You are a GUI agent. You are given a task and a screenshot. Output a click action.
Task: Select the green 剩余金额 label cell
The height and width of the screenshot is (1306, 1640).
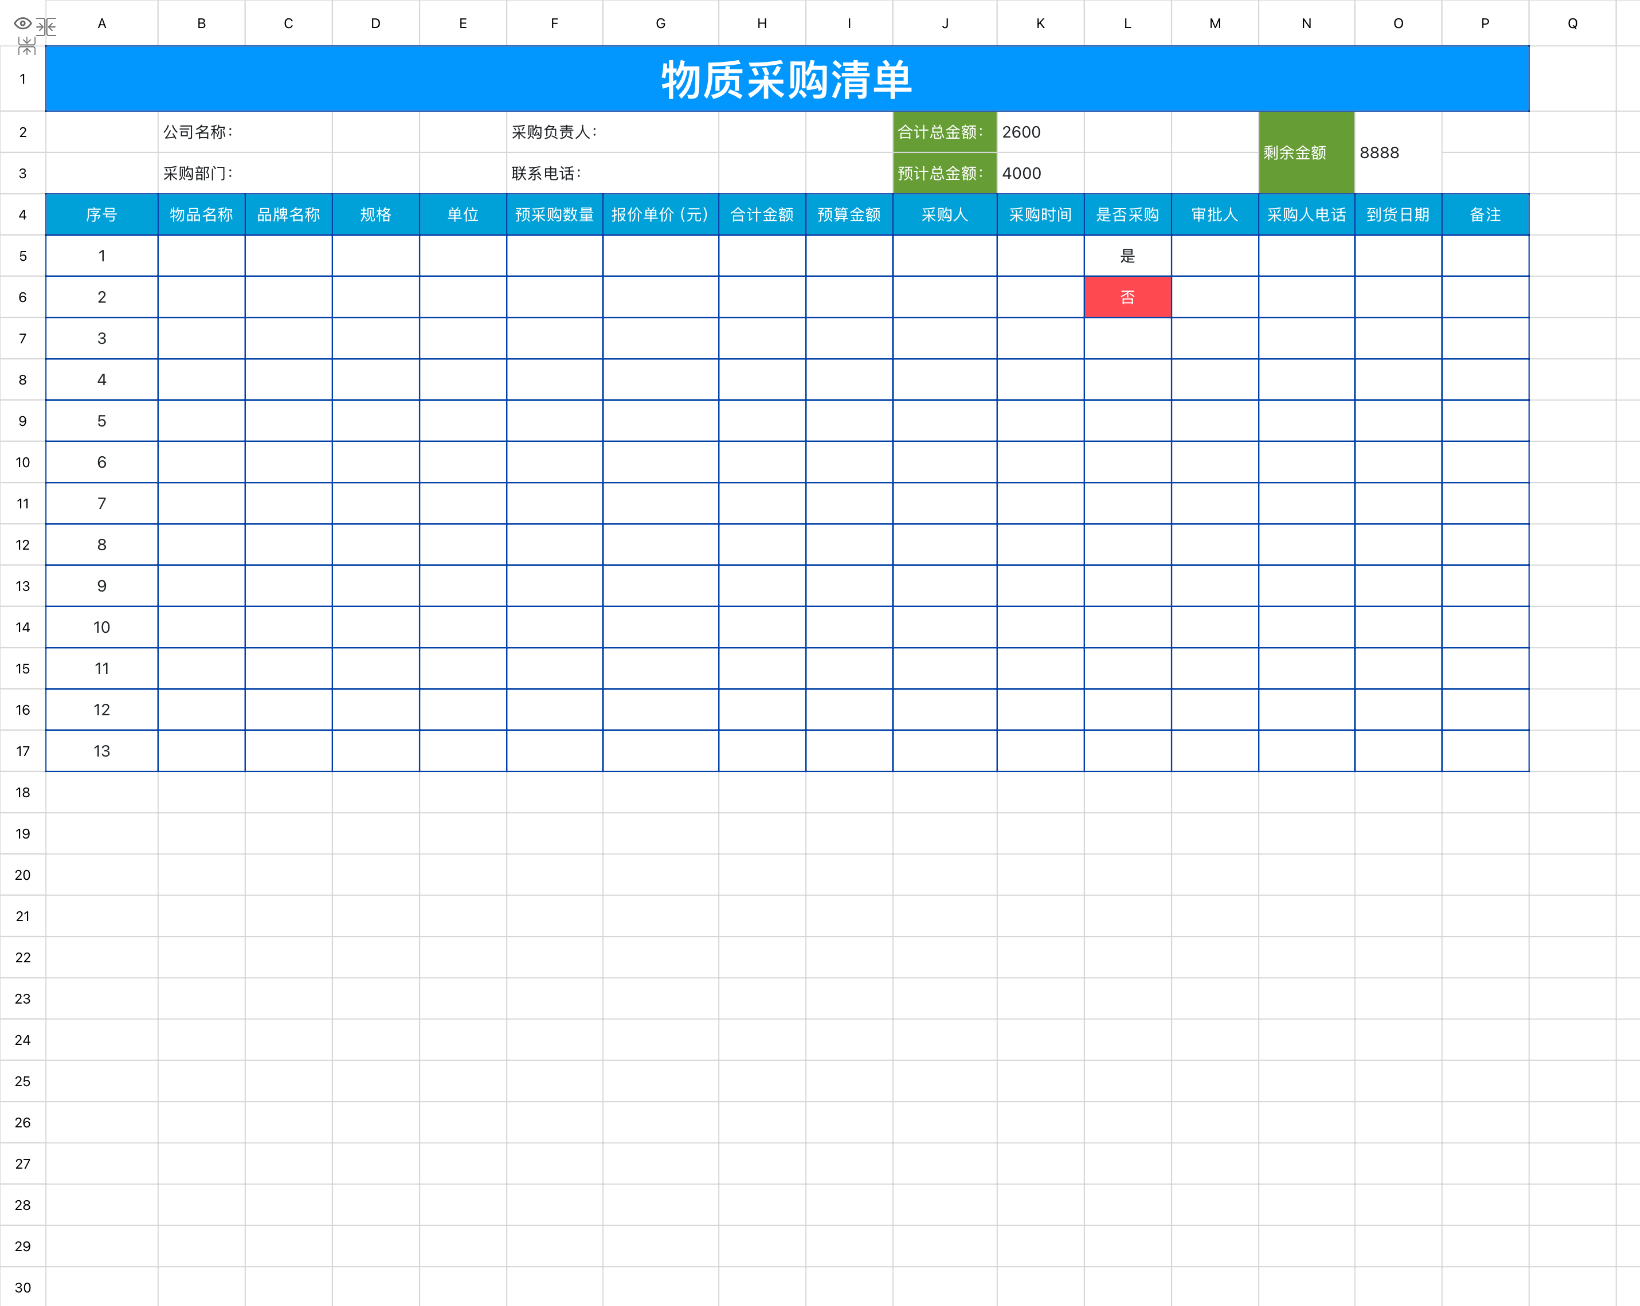(x=1305, y=153)
